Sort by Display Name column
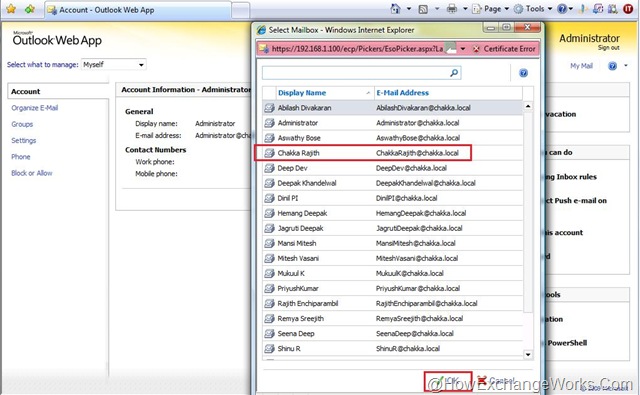 point(325,93)
